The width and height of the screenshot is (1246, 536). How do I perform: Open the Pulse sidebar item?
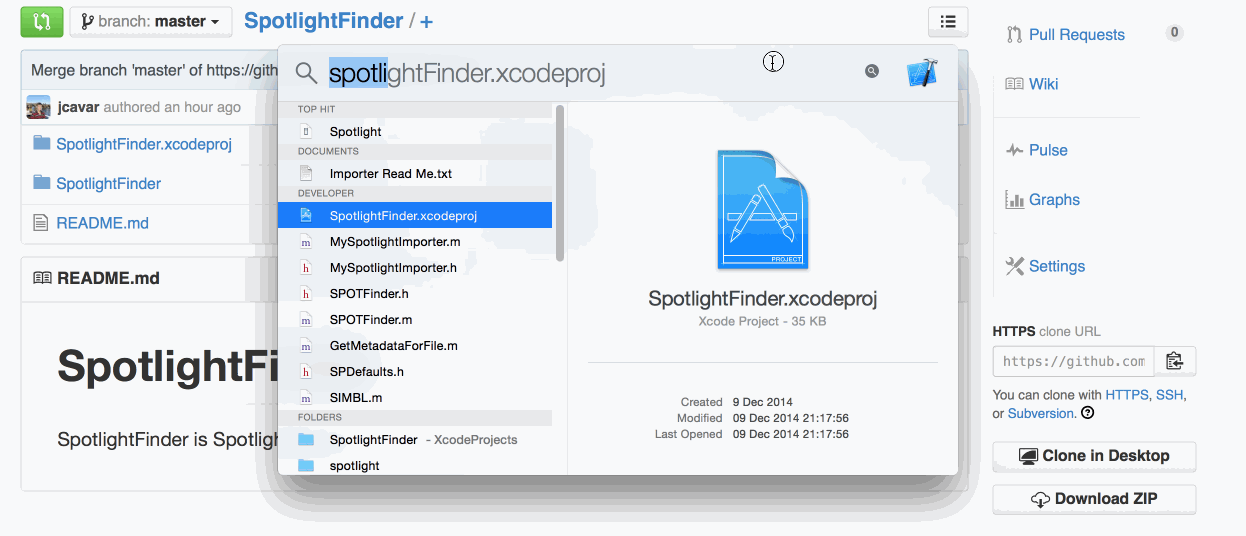click(1048, 150)
